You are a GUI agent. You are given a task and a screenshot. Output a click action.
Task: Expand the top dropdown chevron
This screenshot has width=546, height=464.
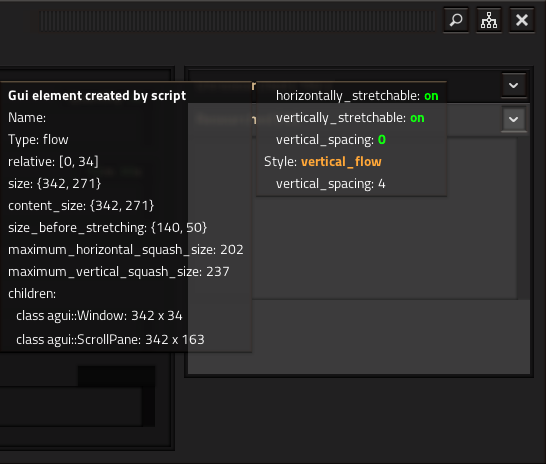(x=514, y=85)
